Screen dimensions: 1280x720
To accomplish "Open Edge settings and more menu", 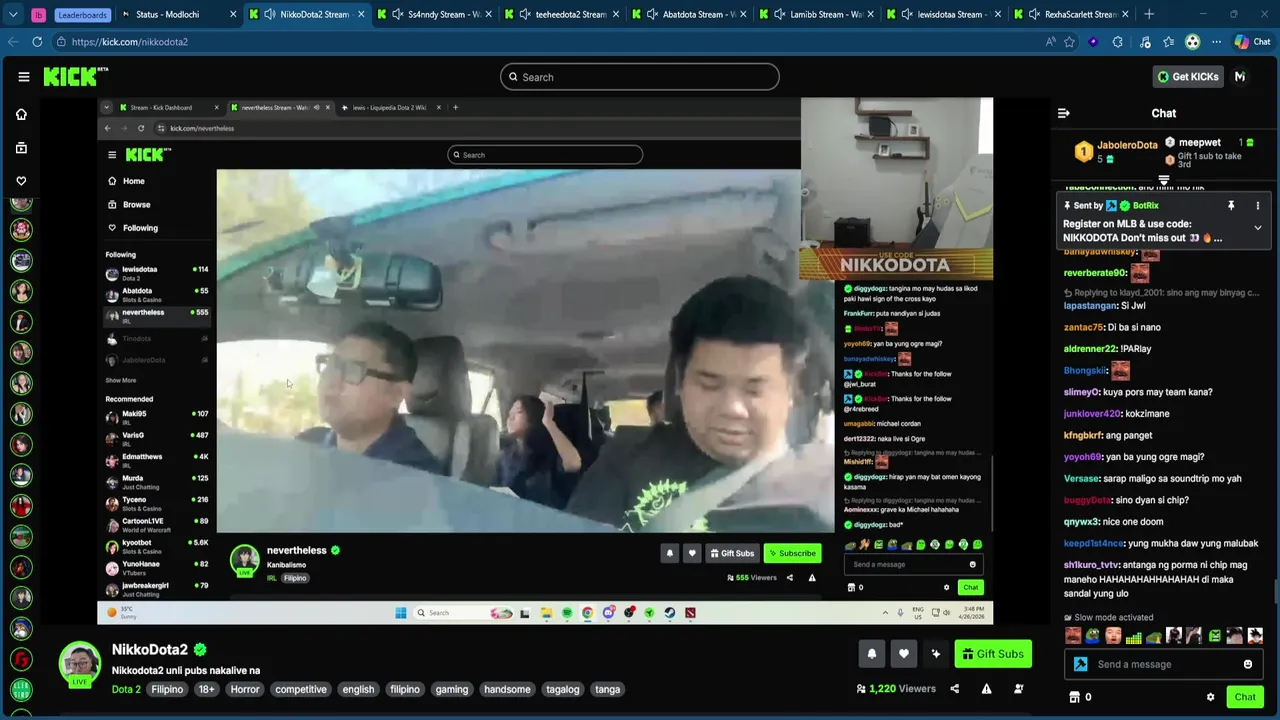I will click(x=1216, y=42).
